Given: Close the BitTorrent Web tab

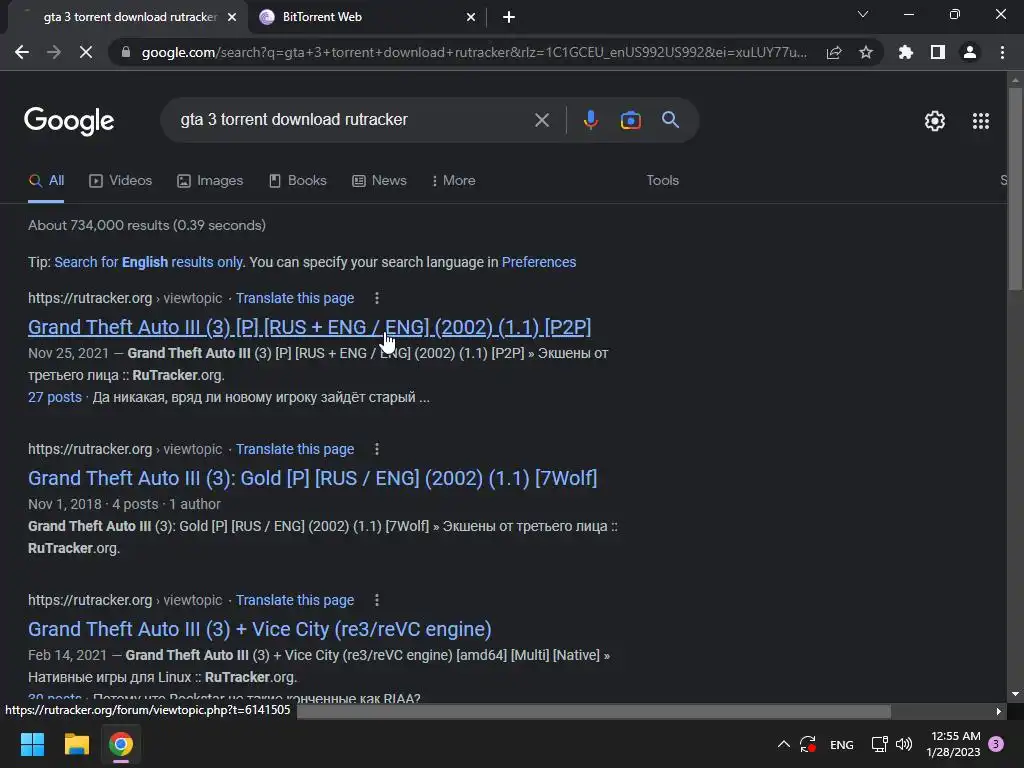Looking at the screenshot, I should [x=471, y=17].
